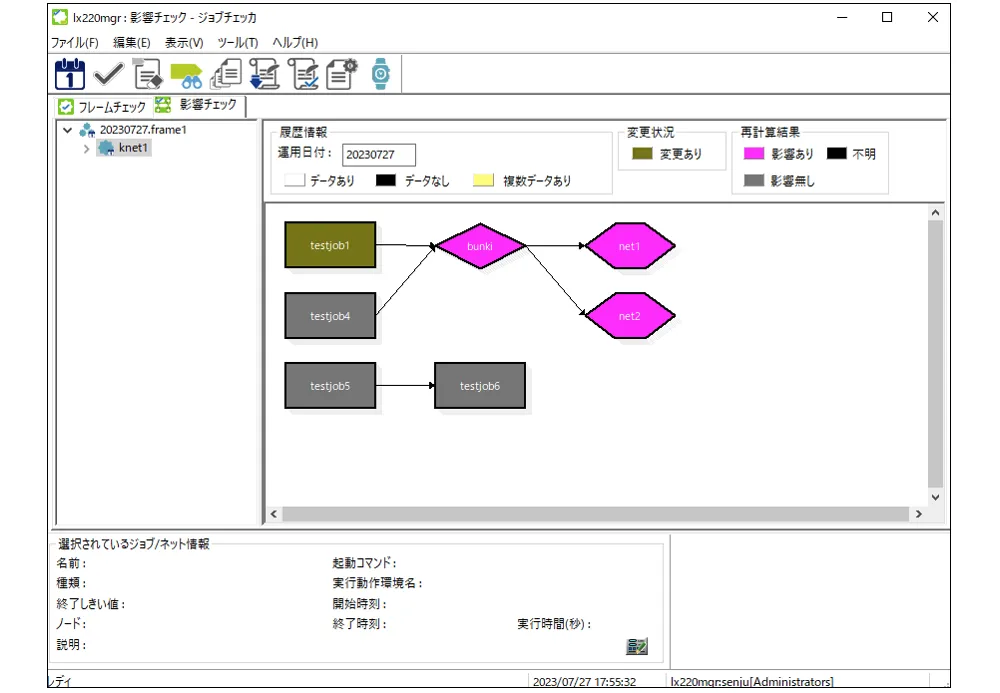The image size is (1000, 693).
Task: Click the 変更あり olive color swatch
Action: coord(642,154)
